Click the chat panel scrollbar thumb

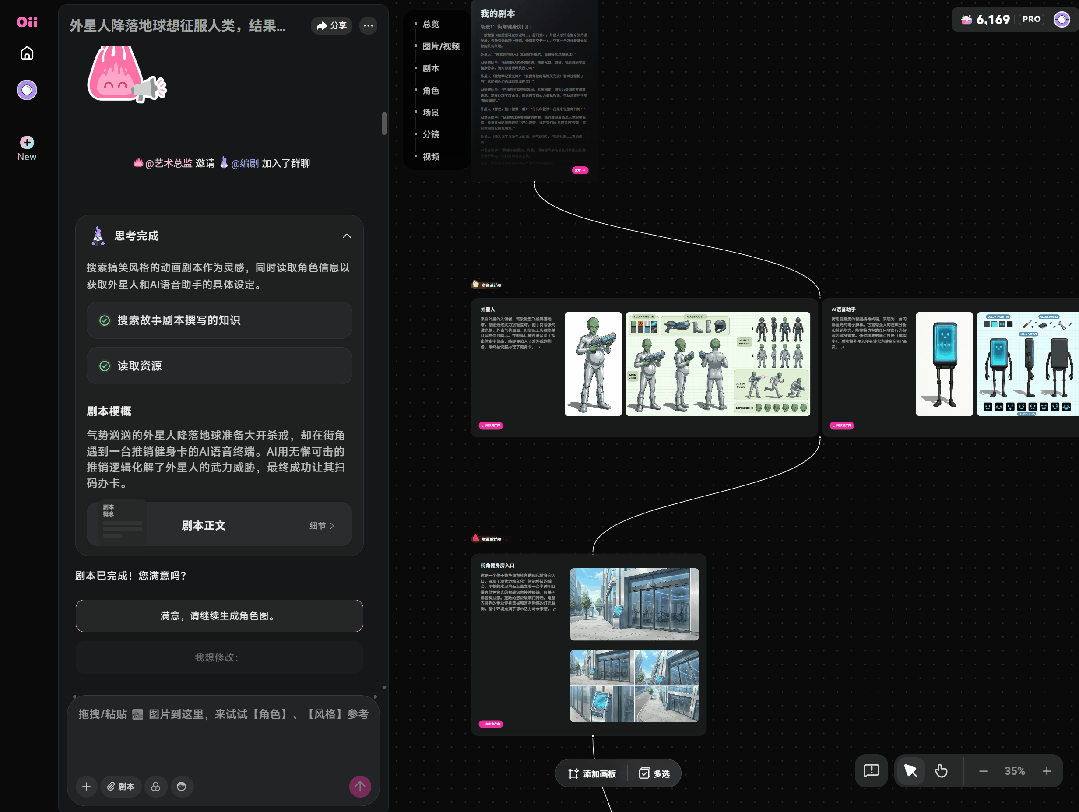click(384, 124)
